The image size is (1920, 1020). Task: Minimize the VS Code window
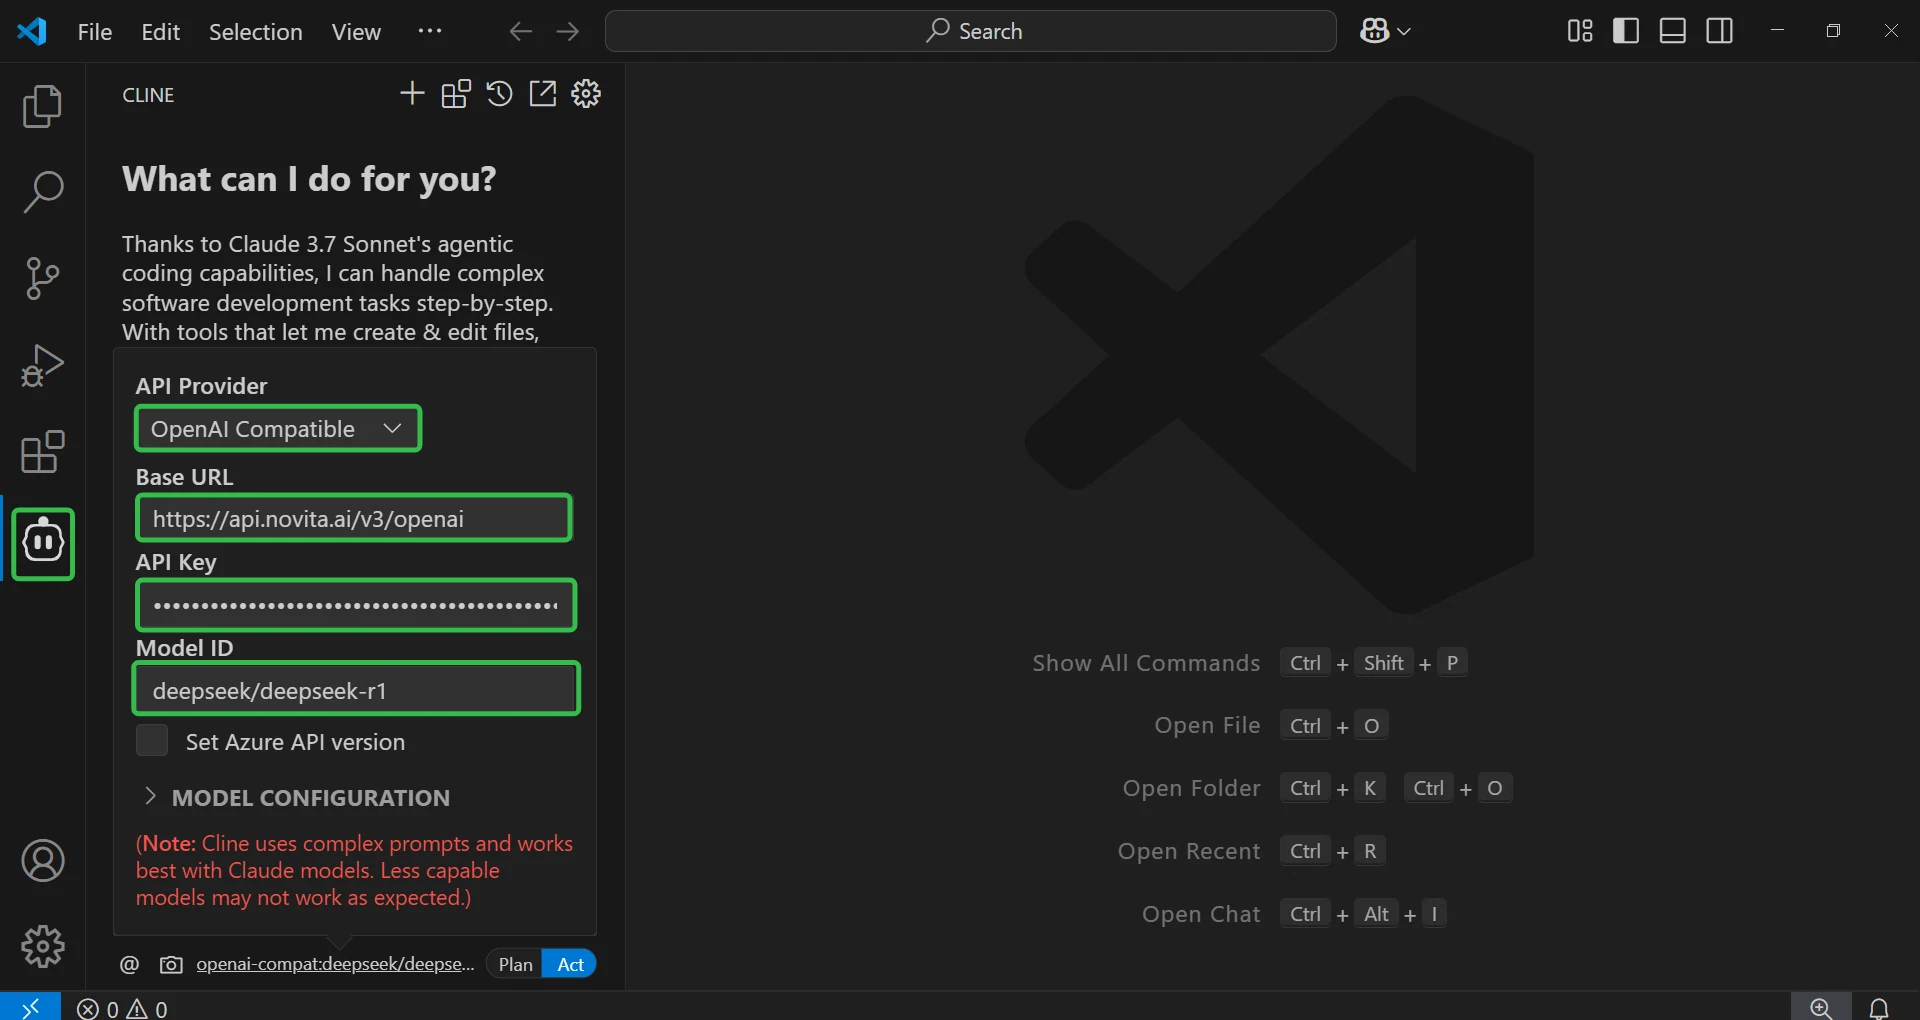(x=1777, y=31)
